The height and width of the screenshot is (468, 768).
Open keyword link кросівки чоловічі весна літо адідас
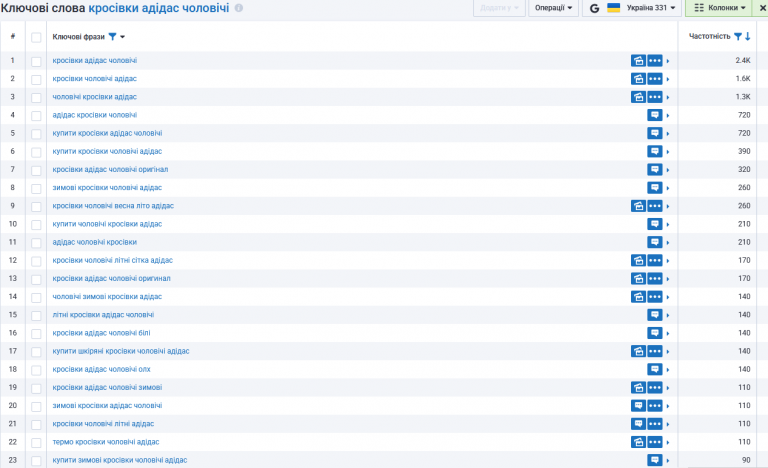pos(113,205)
